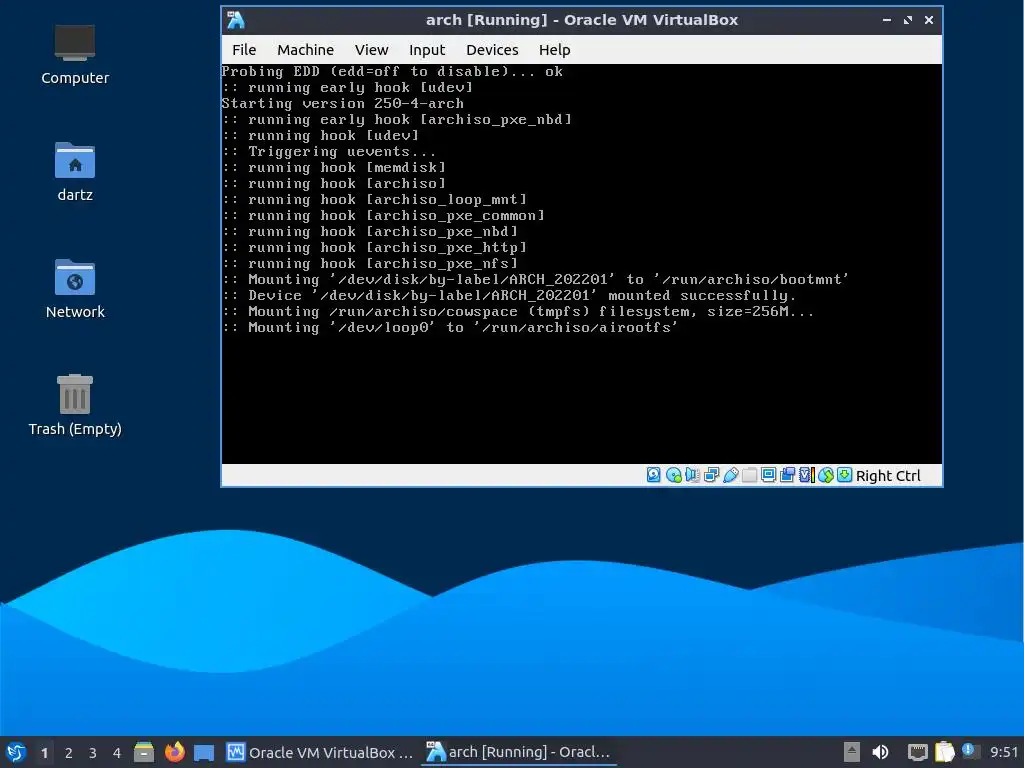Screen dimensions: 1024x768
Task: Click the VirtualBox window title icon
Action: [x=236, y=20]
